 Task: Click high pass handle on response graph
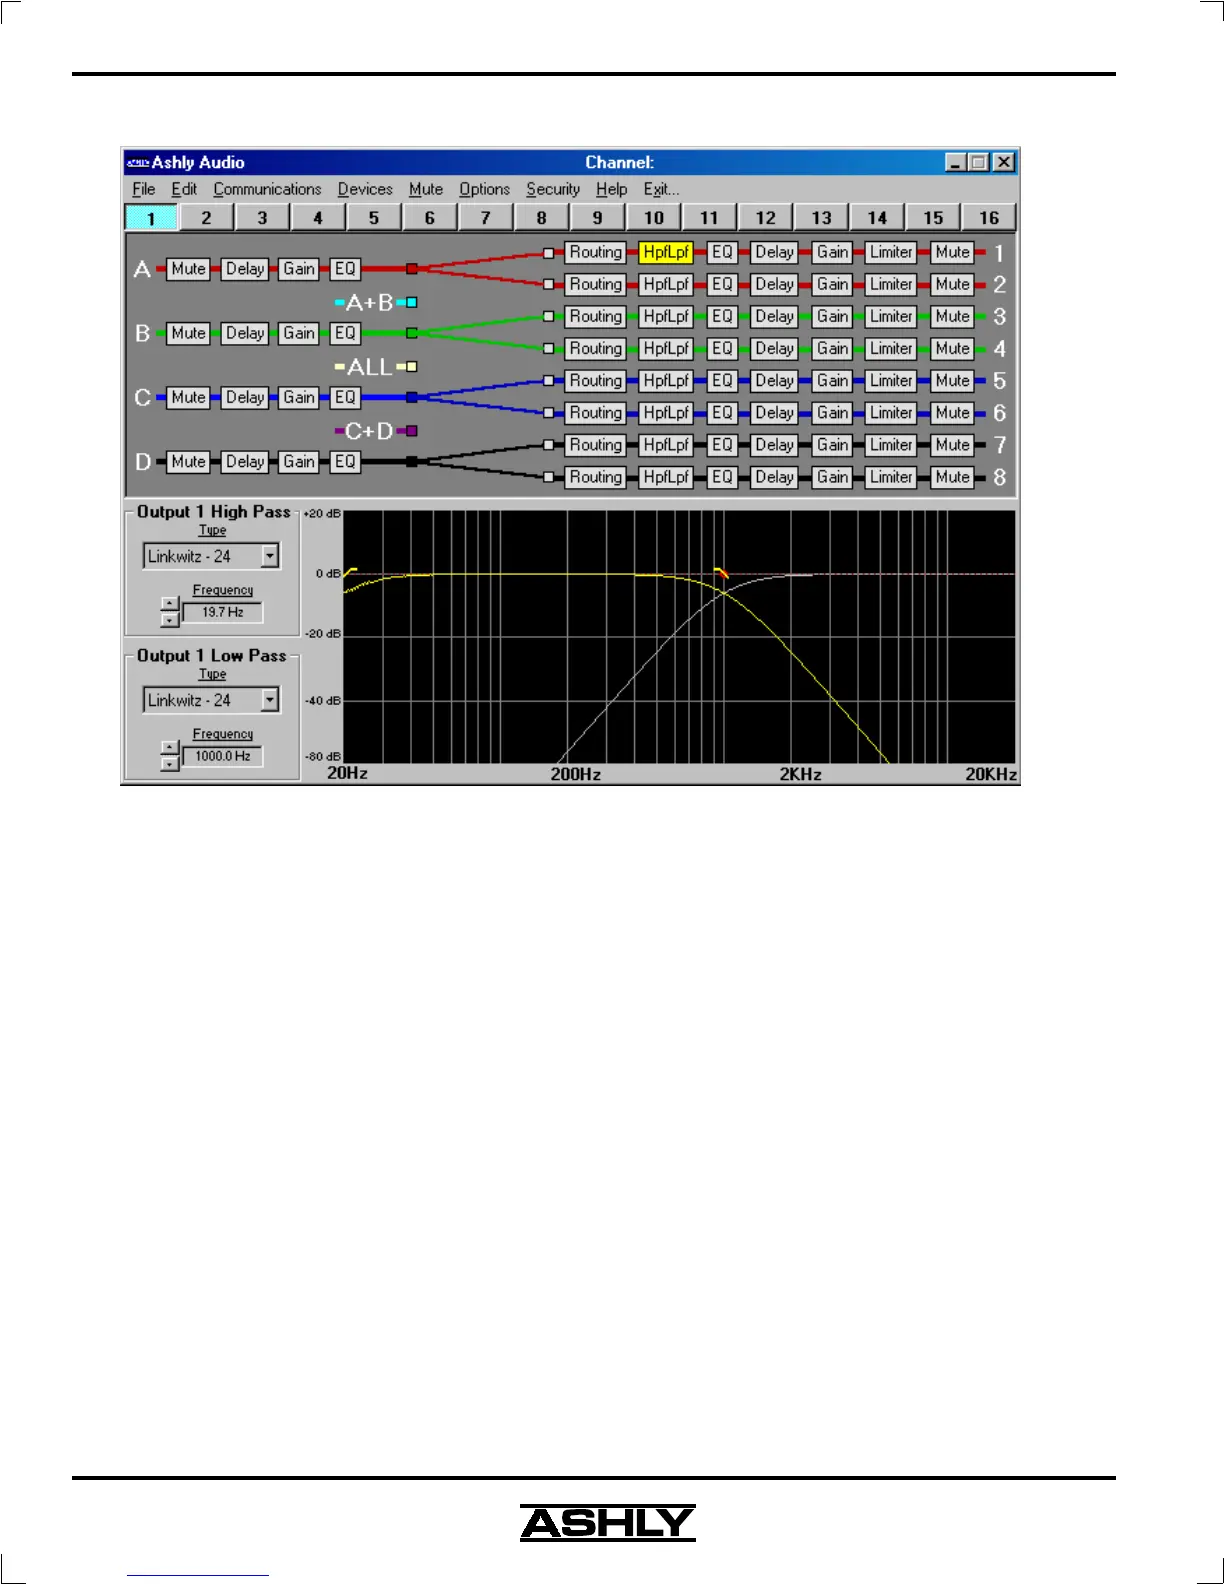point(350,571)
